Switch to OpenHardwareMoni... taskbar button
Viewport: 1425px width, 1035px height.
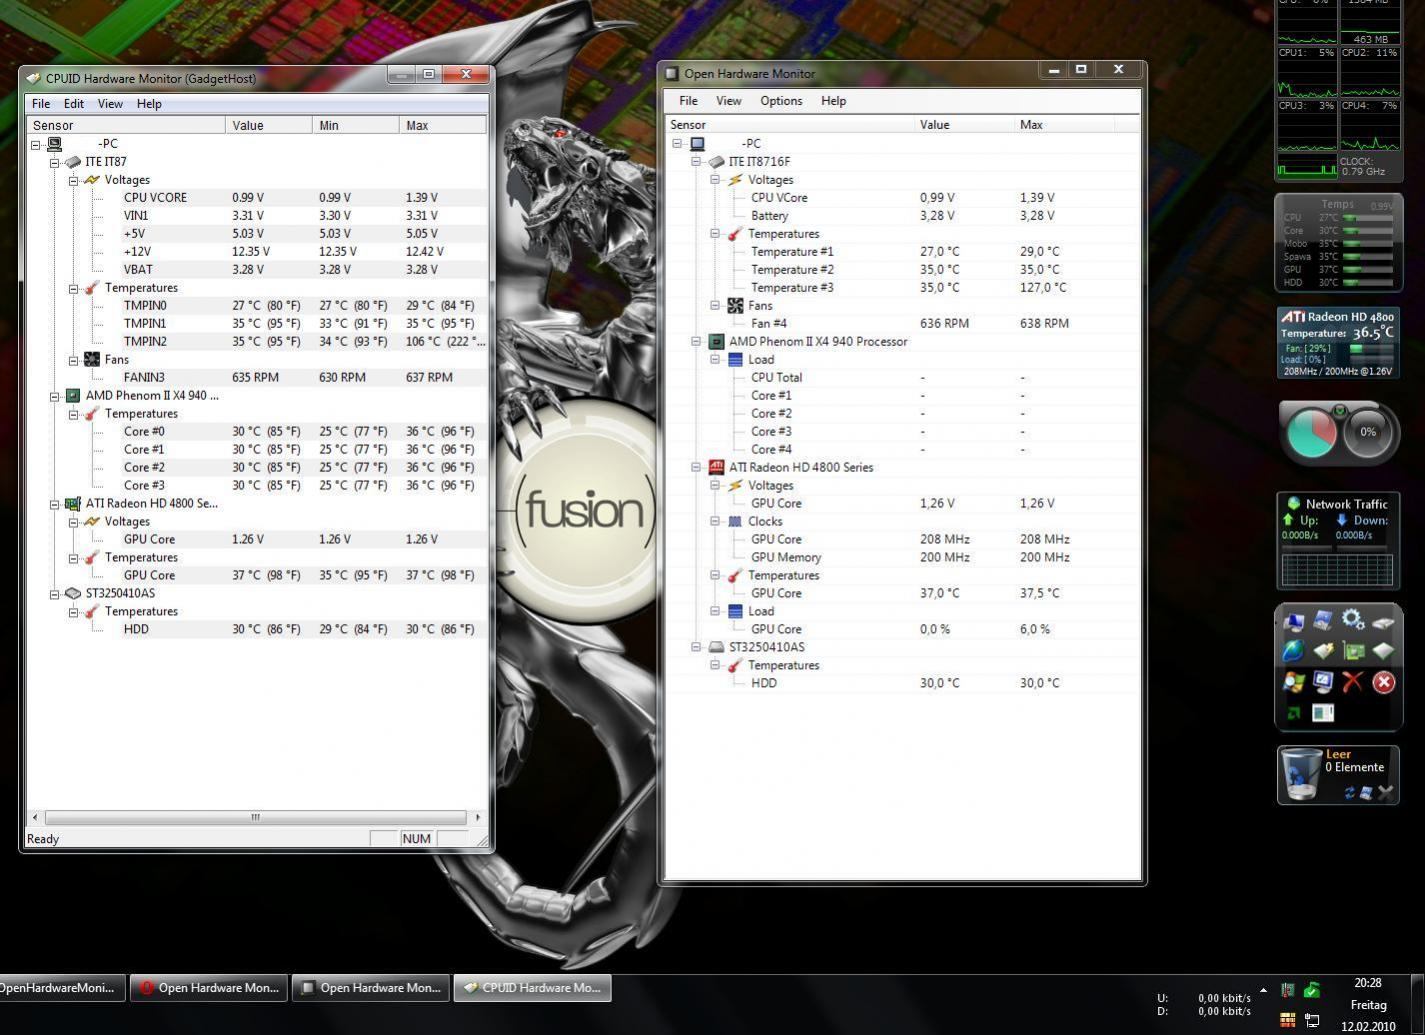point(62,988)
